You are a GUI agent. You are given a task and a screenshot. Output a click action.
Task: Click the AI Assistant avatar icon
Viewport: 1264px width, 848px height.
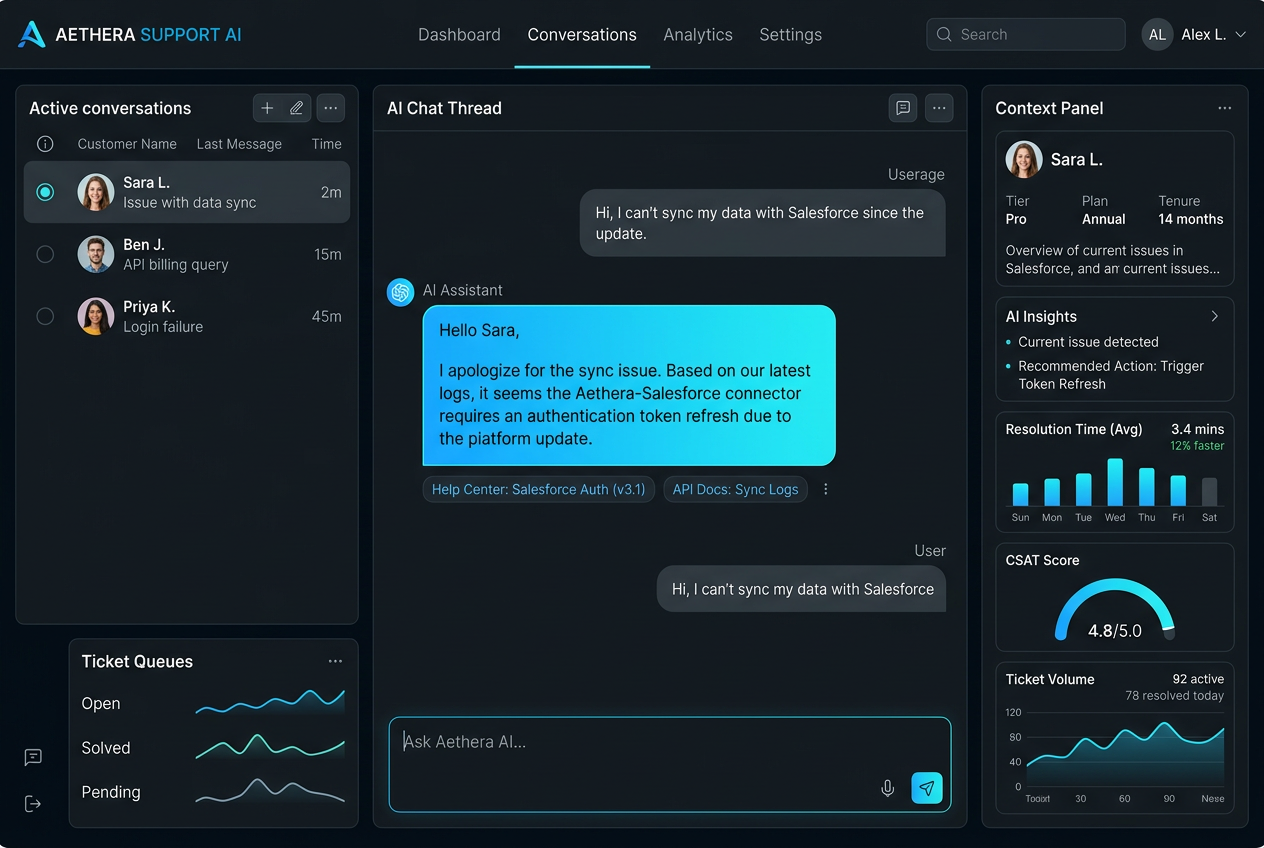click(401, 292)
